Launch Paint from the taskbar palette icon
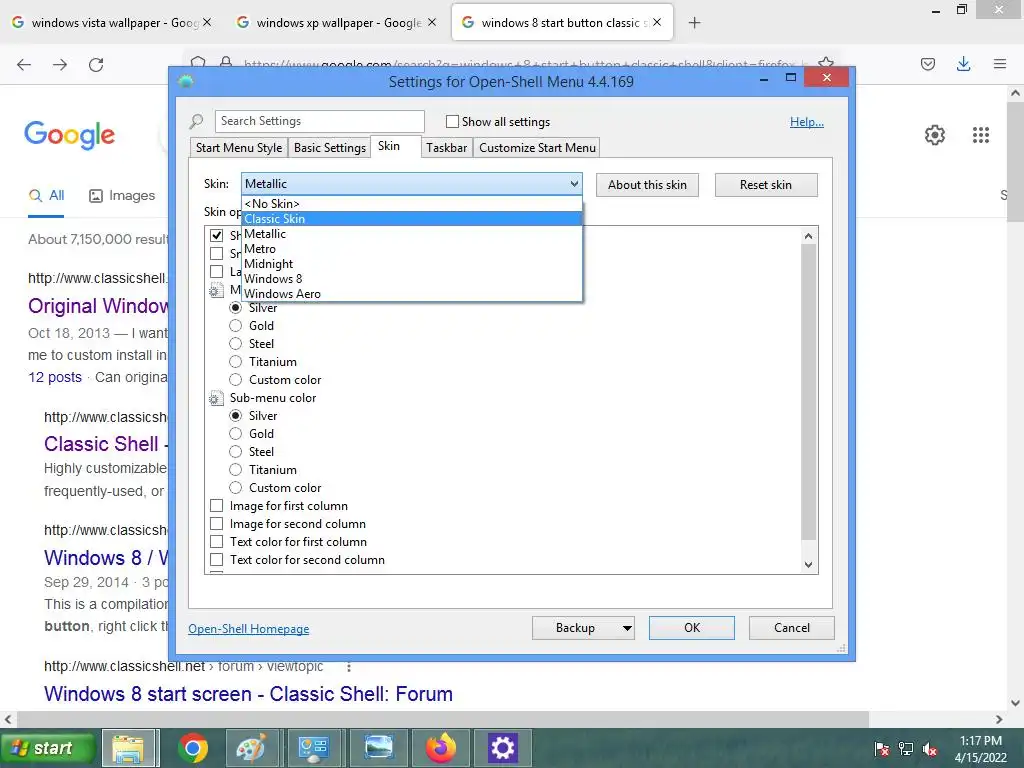This screenshot has width=1024, height=768. pyautogui.click(x=251, y=748)
